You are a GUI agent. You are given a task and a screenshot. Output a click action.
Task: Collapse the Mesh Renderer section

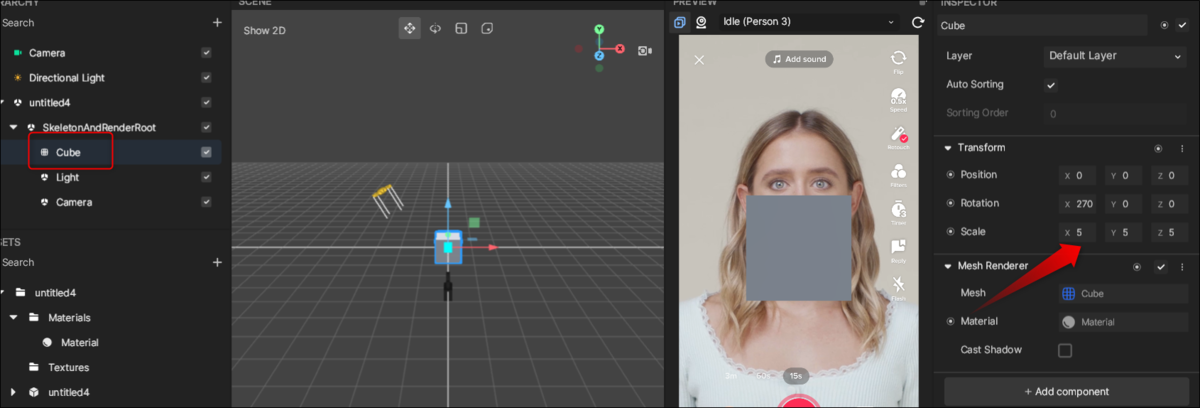948,266
